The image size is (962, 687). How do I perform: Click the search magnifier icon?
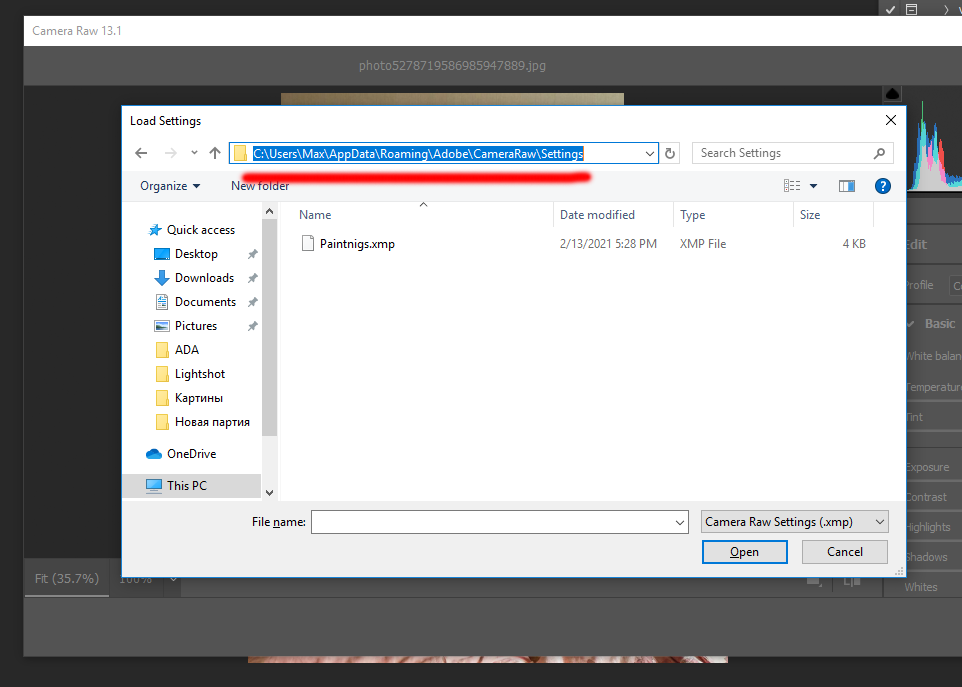point(879,153)
